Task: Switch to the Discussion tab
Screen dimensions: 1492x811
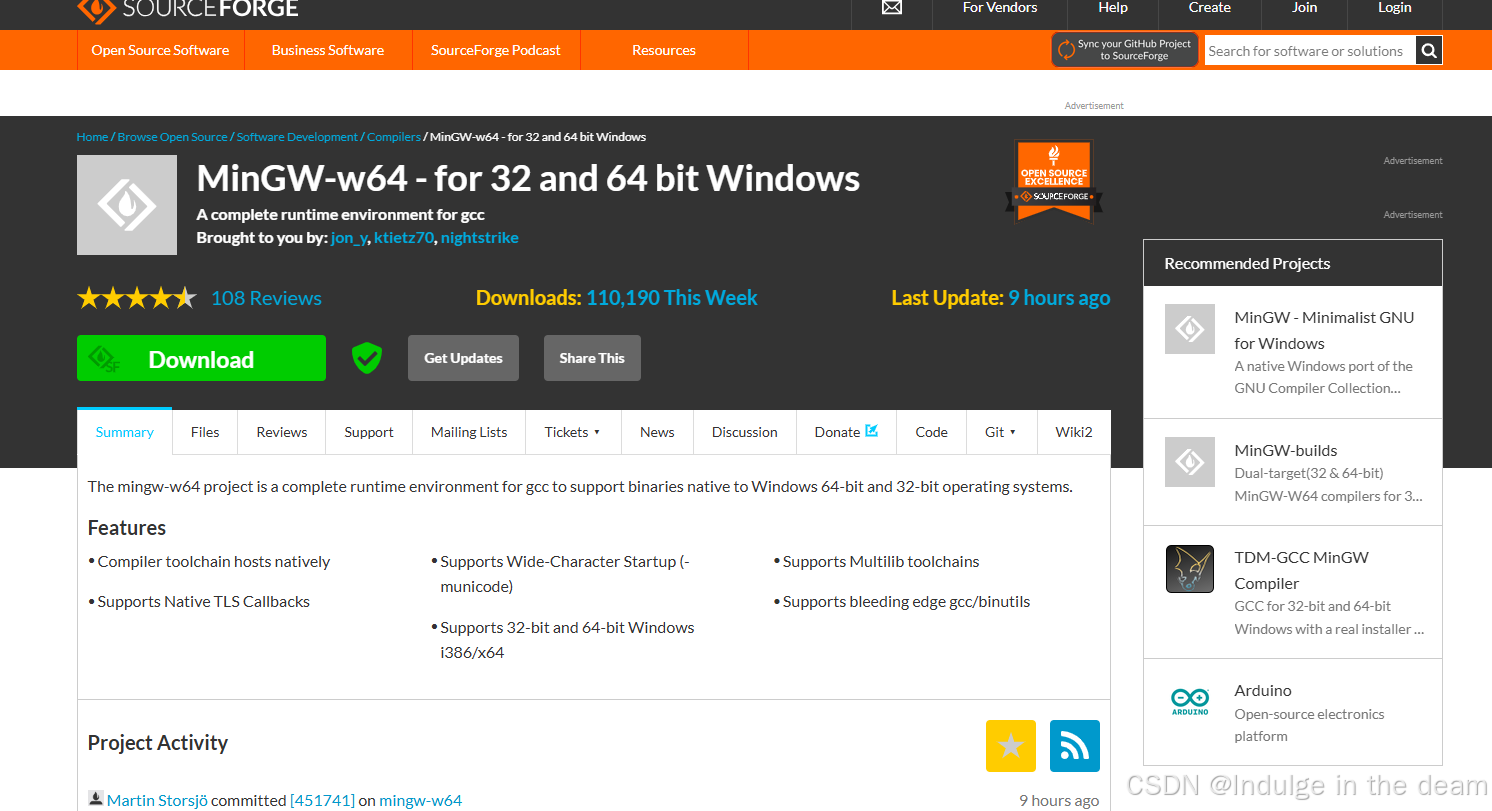Action: pos(745,432)
